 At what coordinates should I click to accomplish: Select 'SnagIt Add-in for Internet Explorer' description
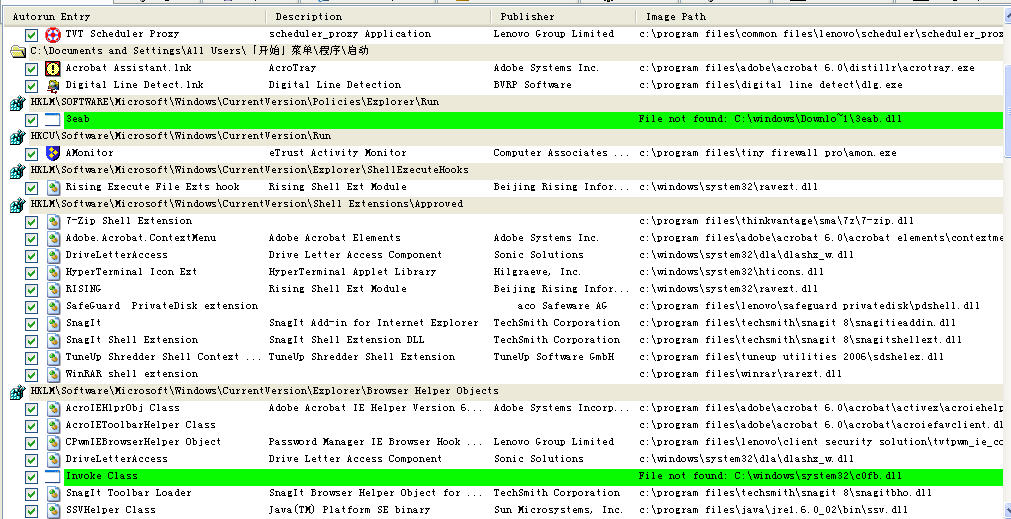[374, 323]
